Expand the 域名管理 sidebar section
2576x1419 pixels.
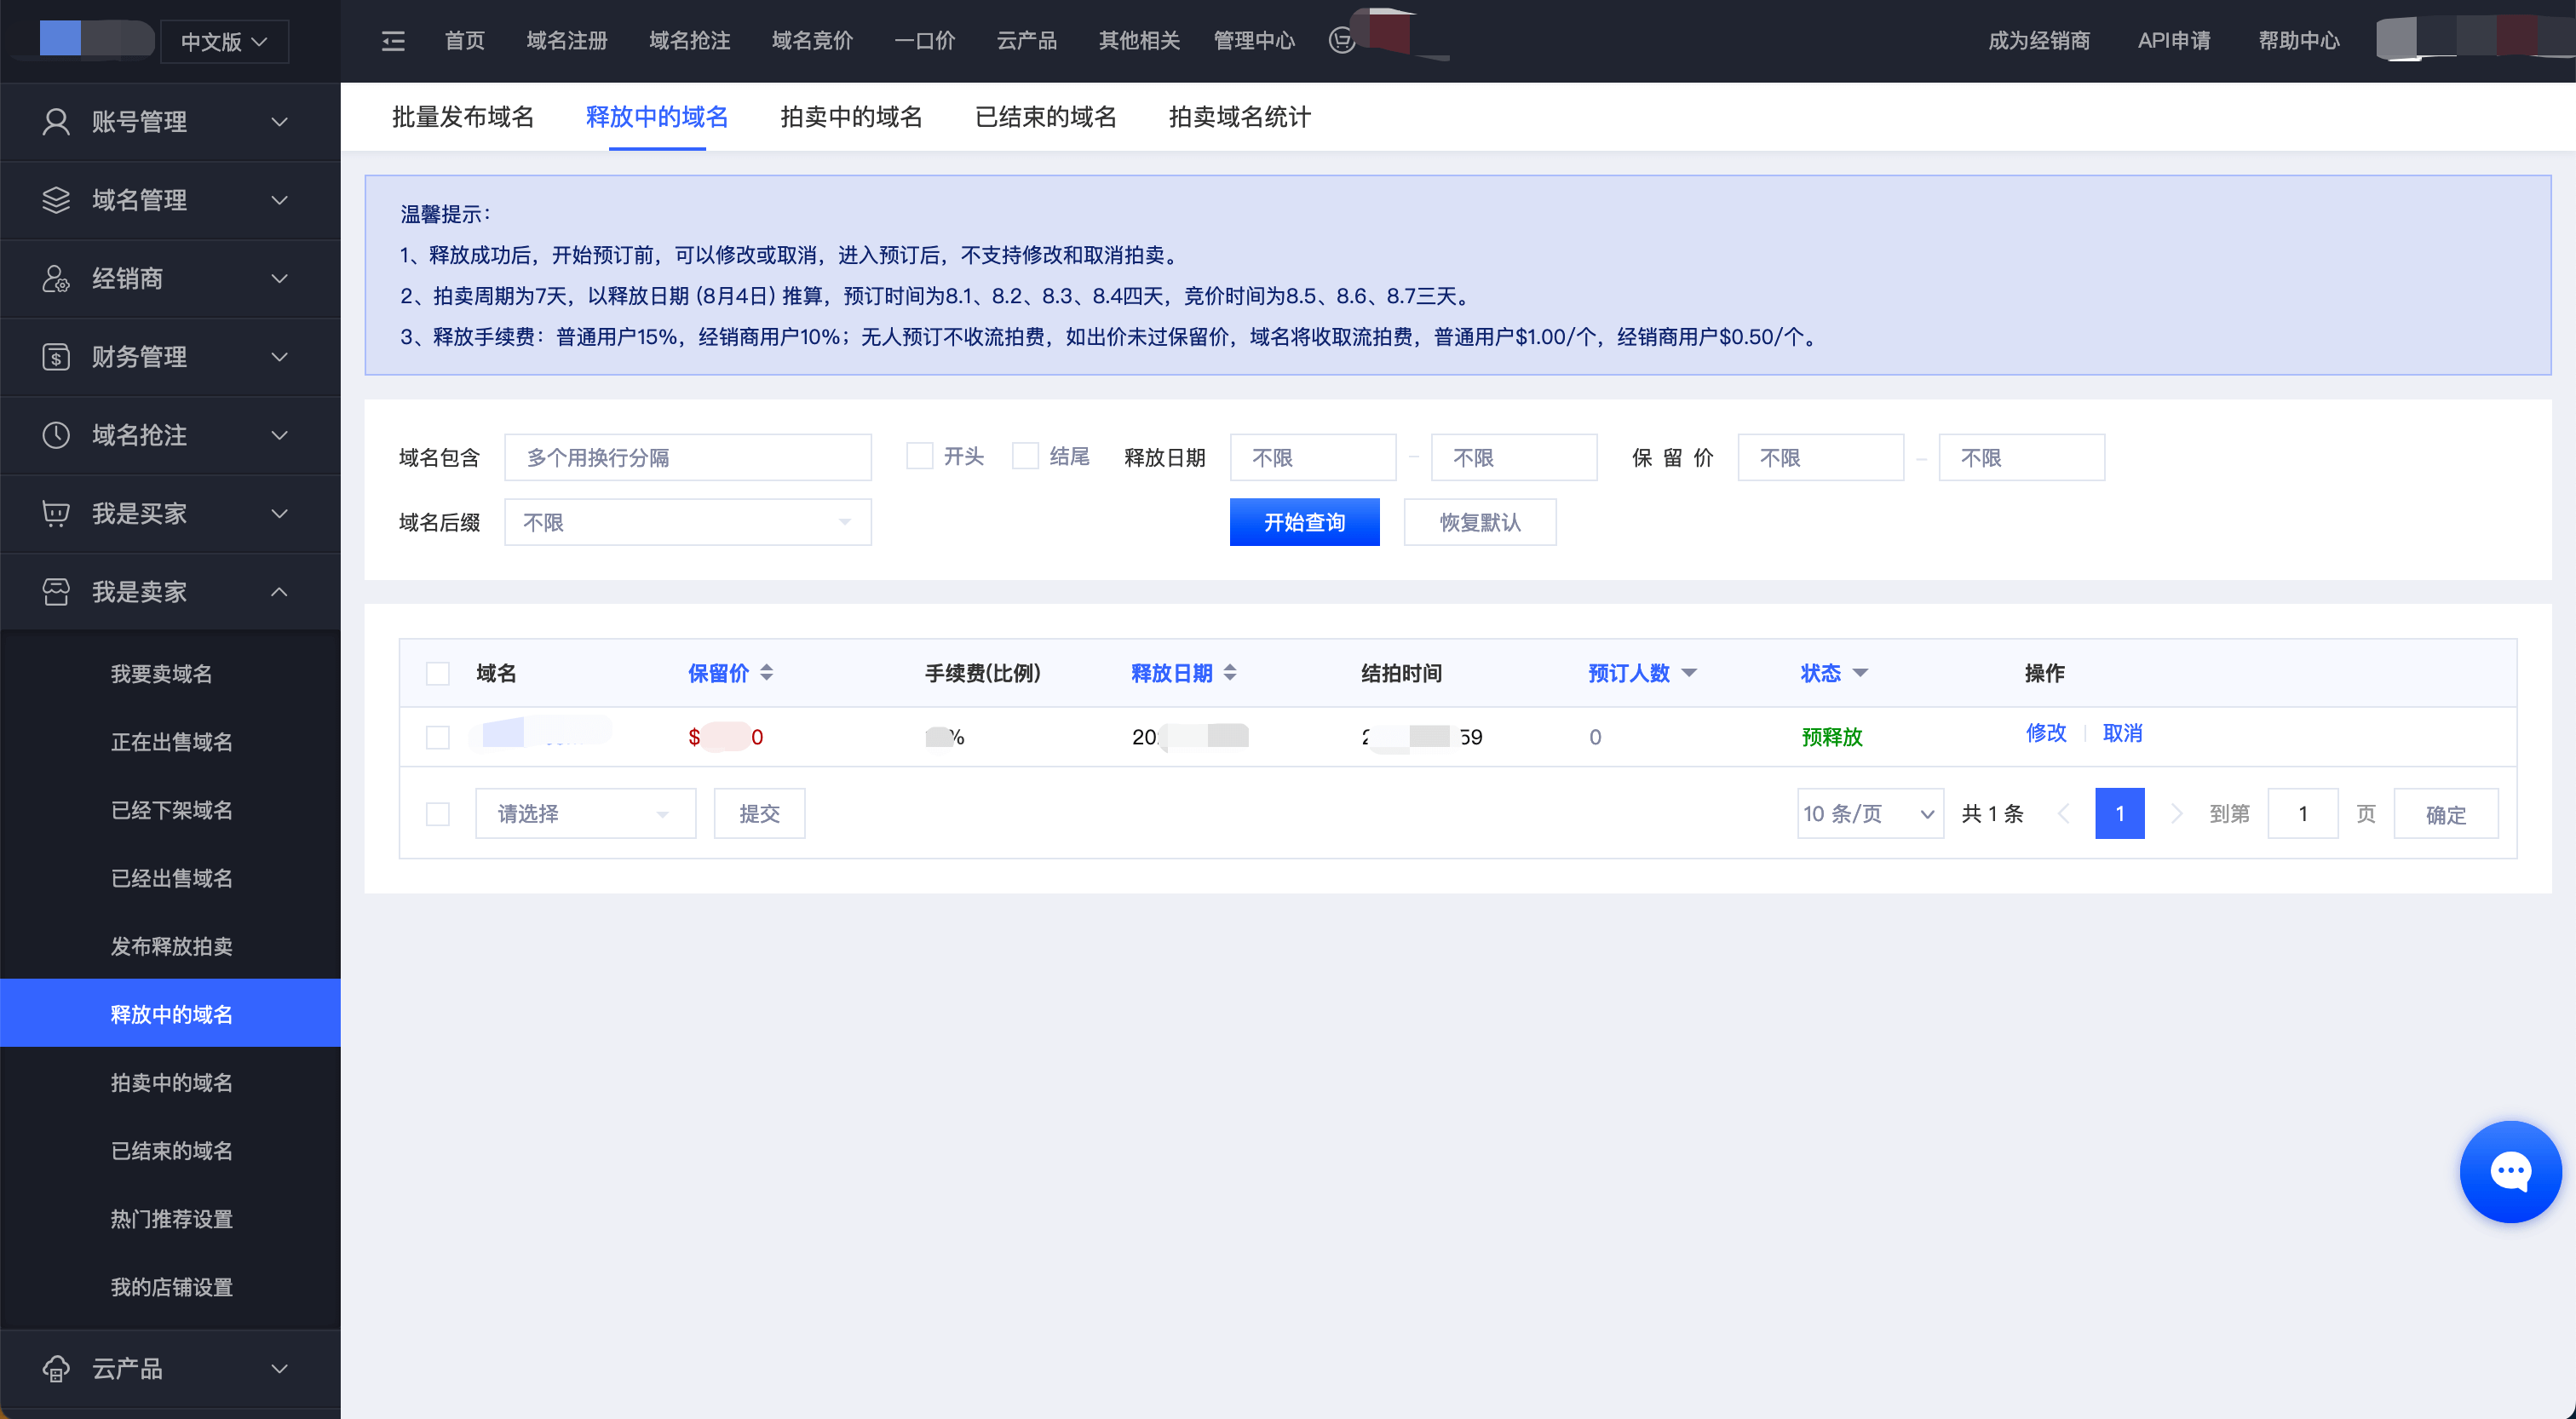click(x=170, y=200)
